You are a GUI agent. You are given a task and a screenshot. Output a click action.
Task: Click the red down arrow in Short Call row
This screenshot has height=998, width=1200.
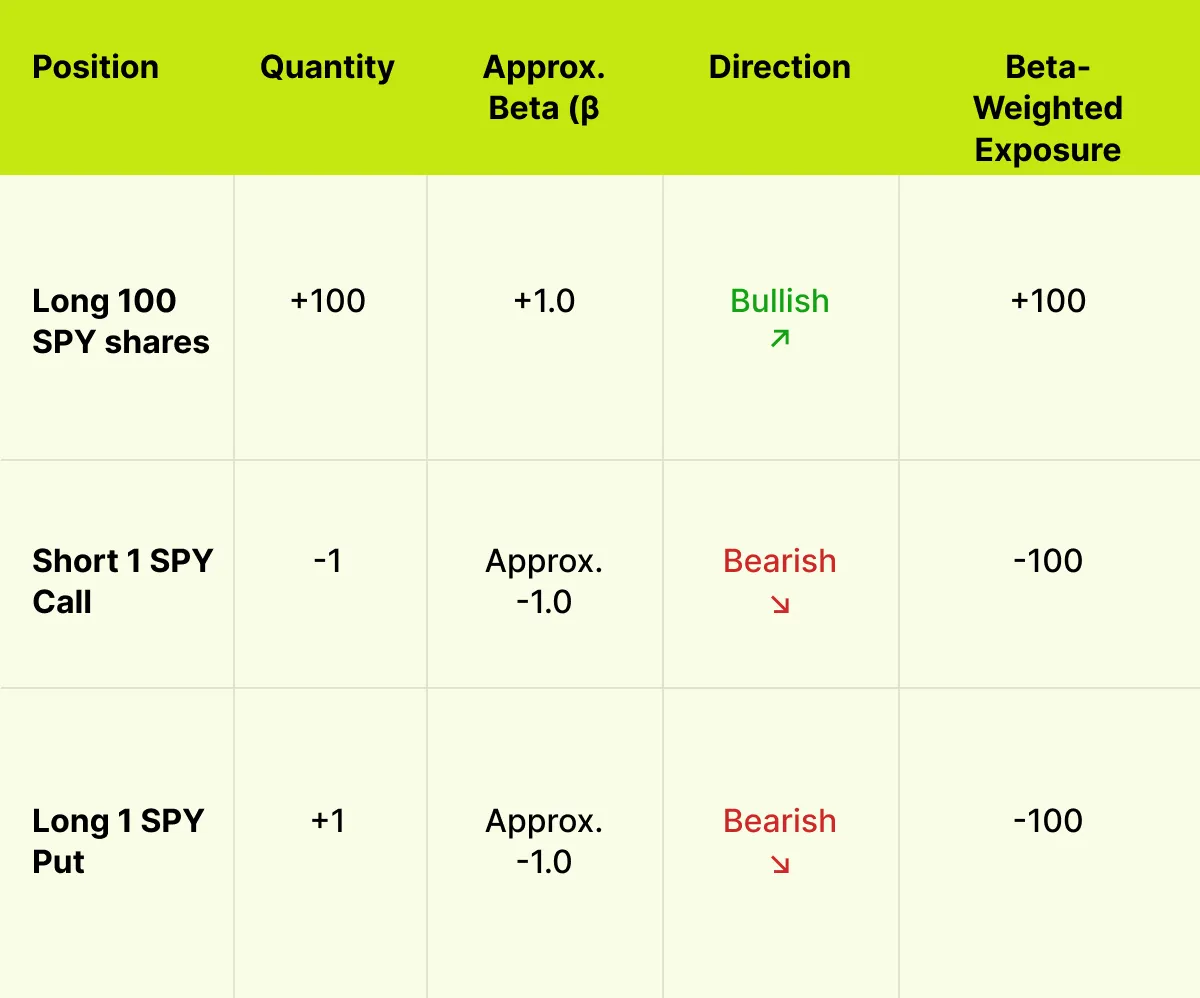click(780, 604)
